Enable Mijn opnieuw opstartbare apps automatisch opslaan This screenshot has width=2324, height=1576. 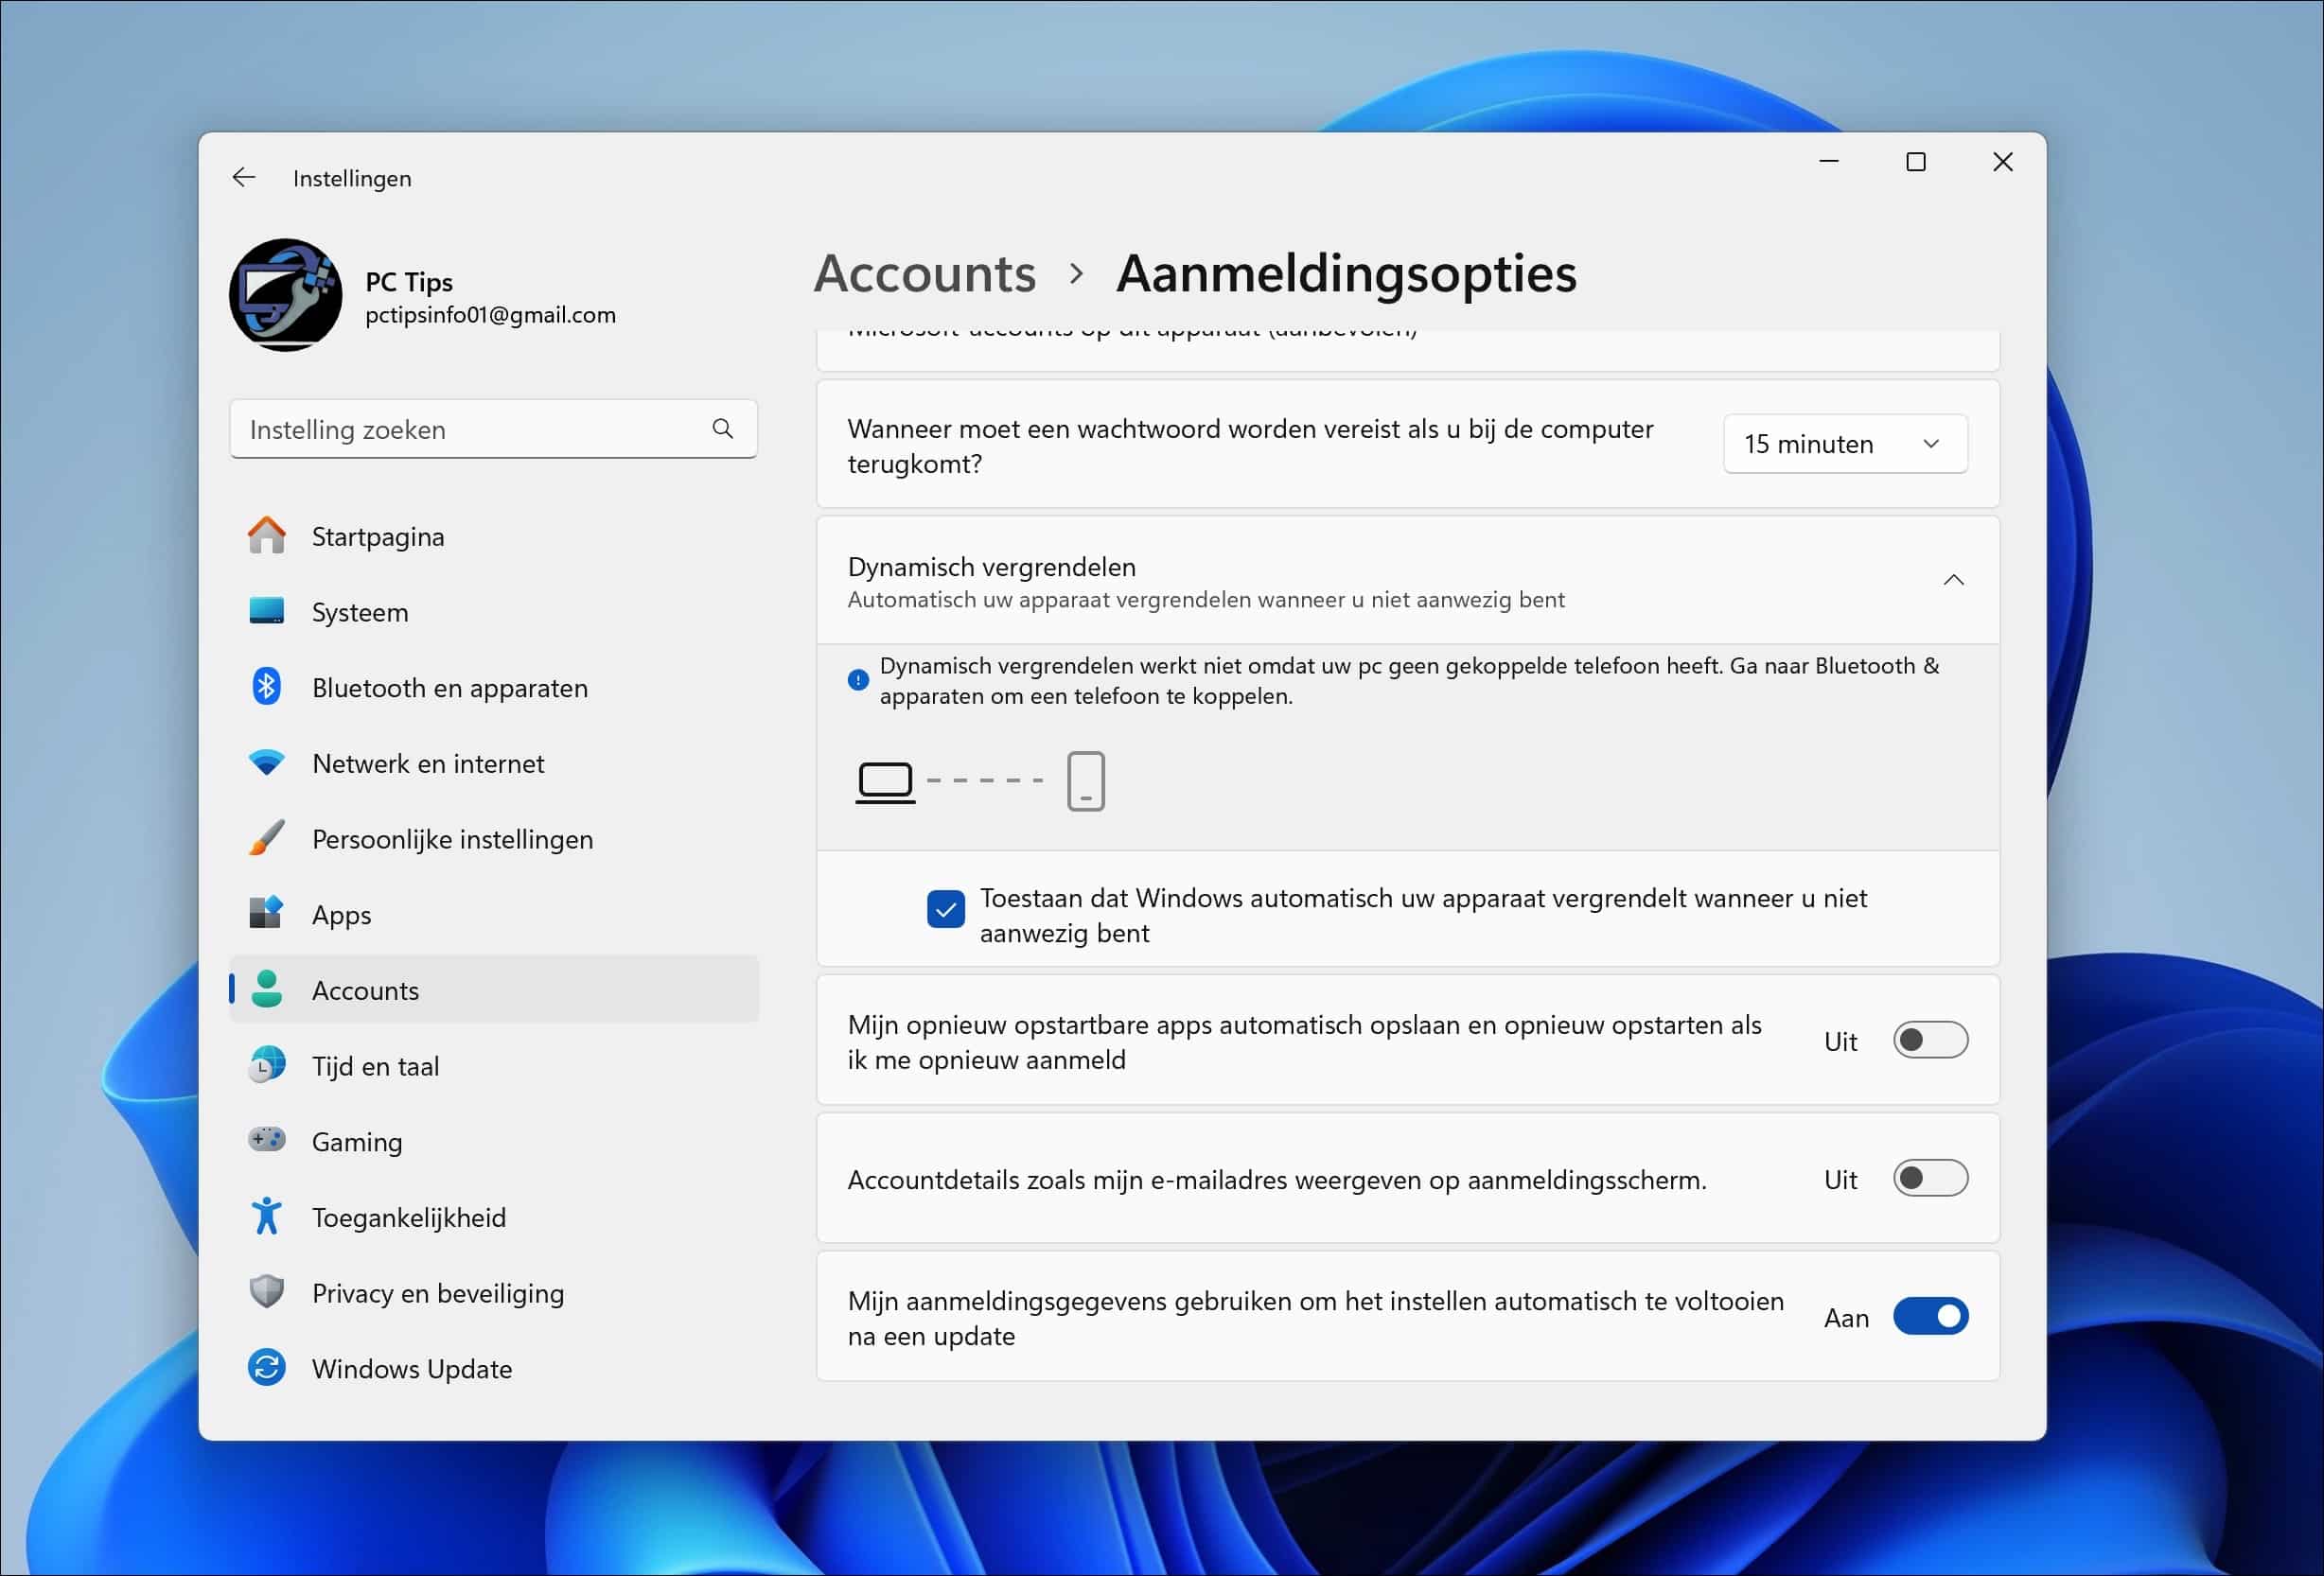[x=1930, y=1040]
